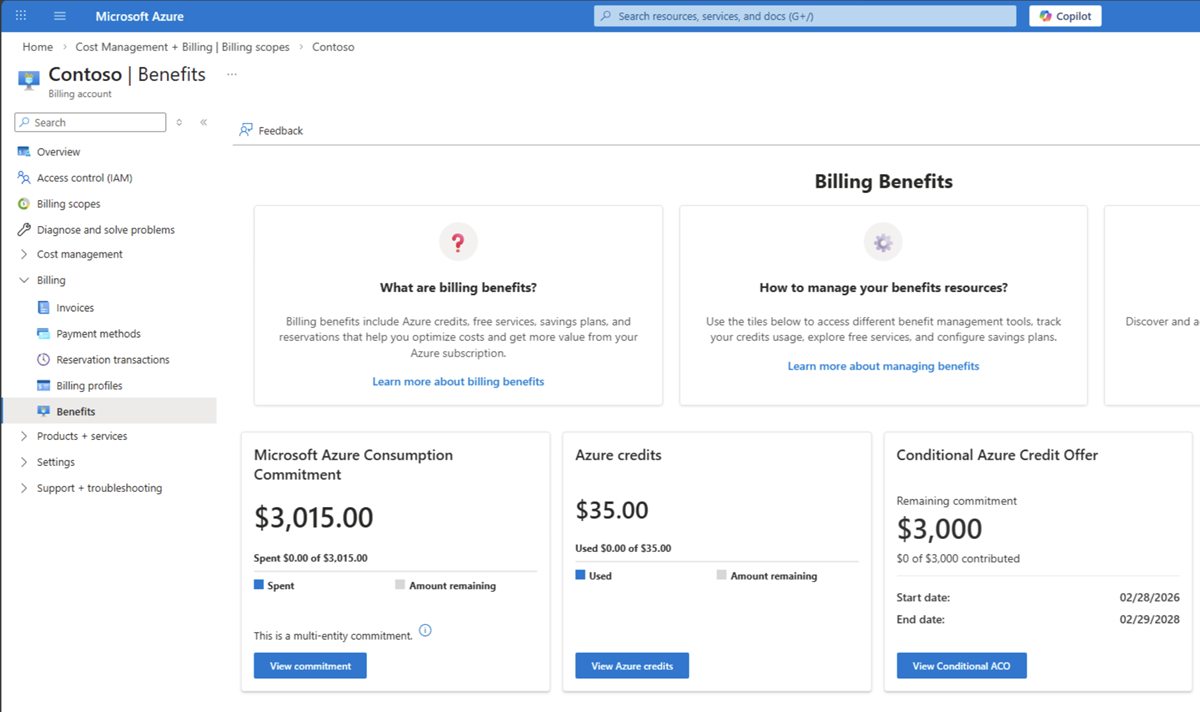
Task: Expand the Settings section
Action: 24,463
